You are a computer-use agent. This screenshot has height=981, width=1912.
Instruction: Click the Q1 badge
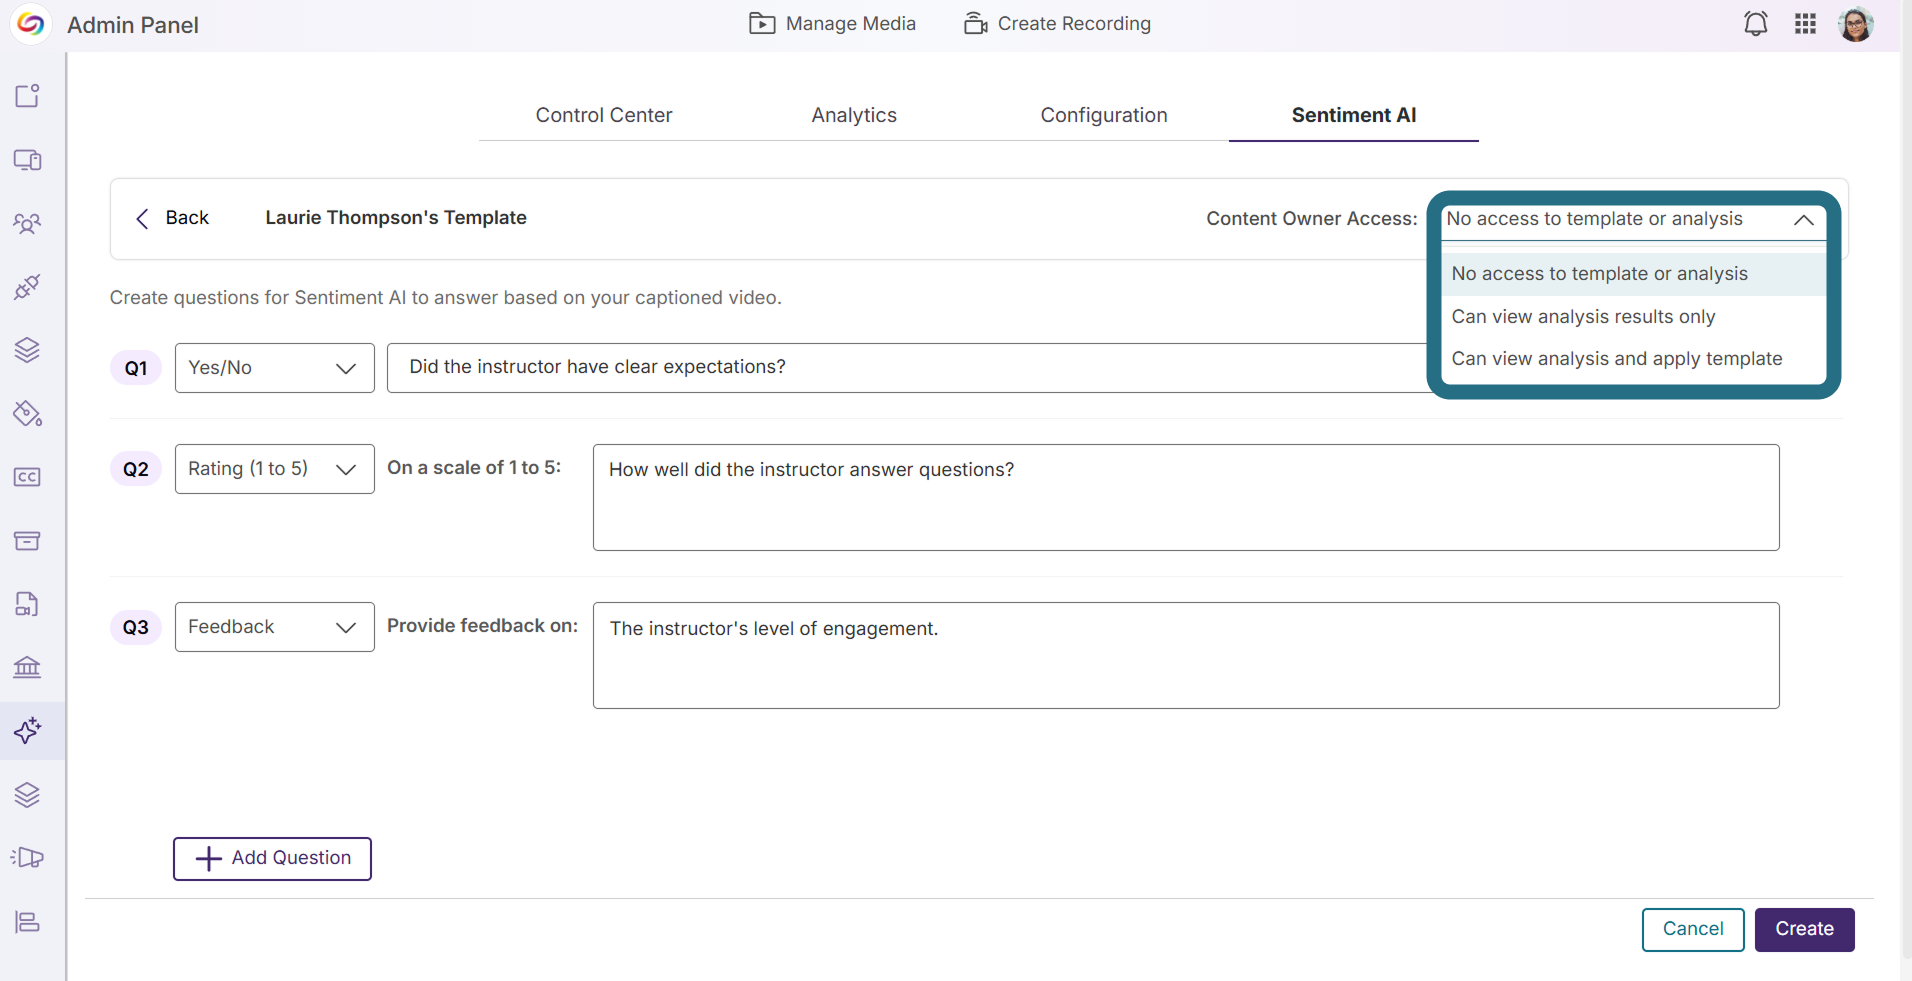point(136,368)
